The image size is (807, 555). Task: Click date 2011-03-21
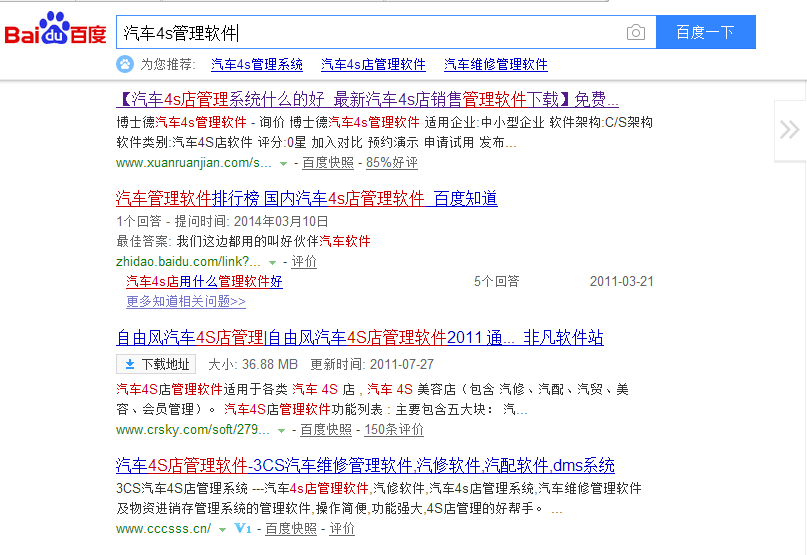coord(621,281)
